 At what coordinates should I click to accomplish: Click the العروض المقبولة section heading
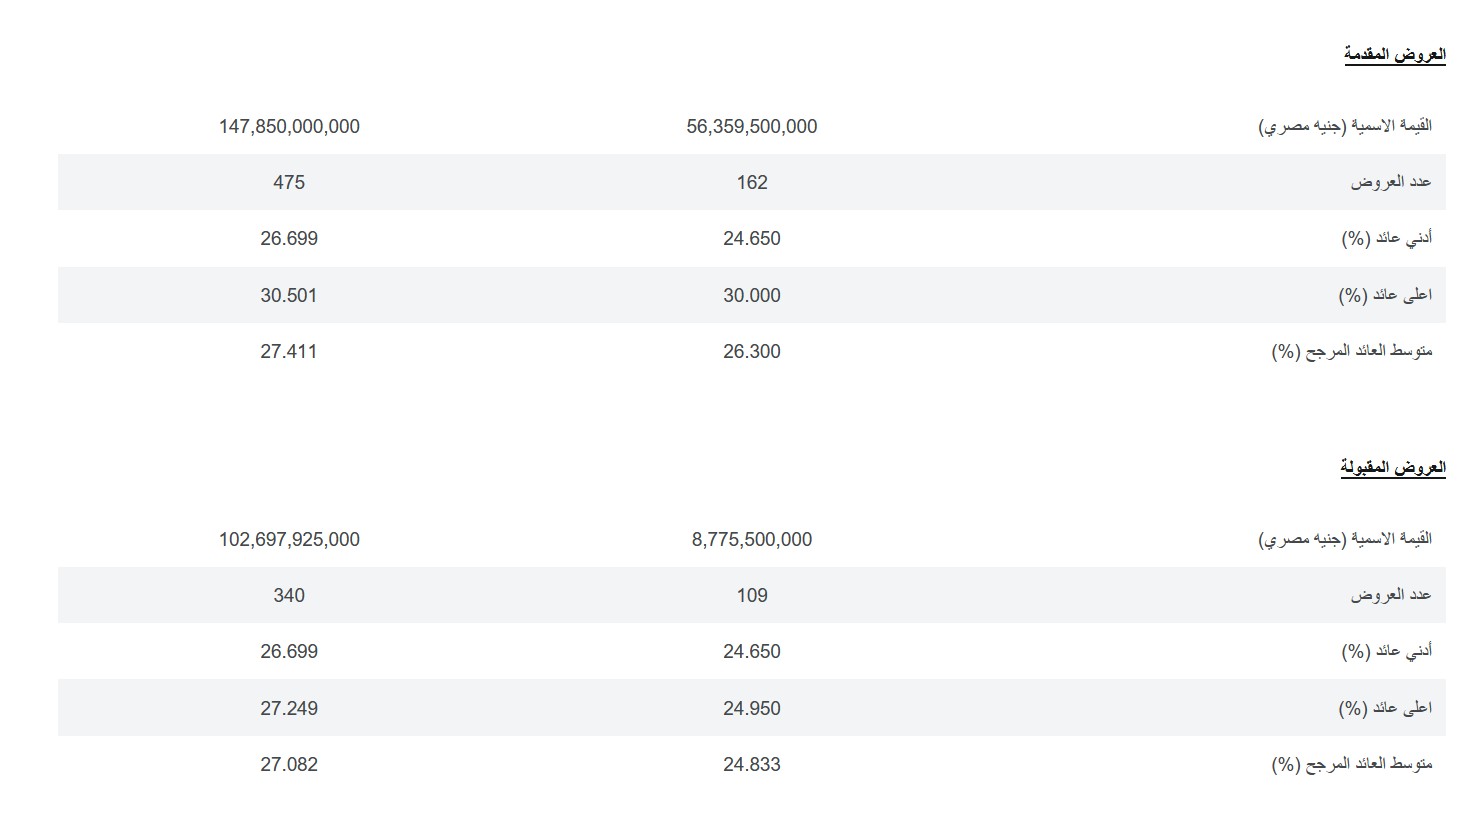click(x=1393, y=467)
